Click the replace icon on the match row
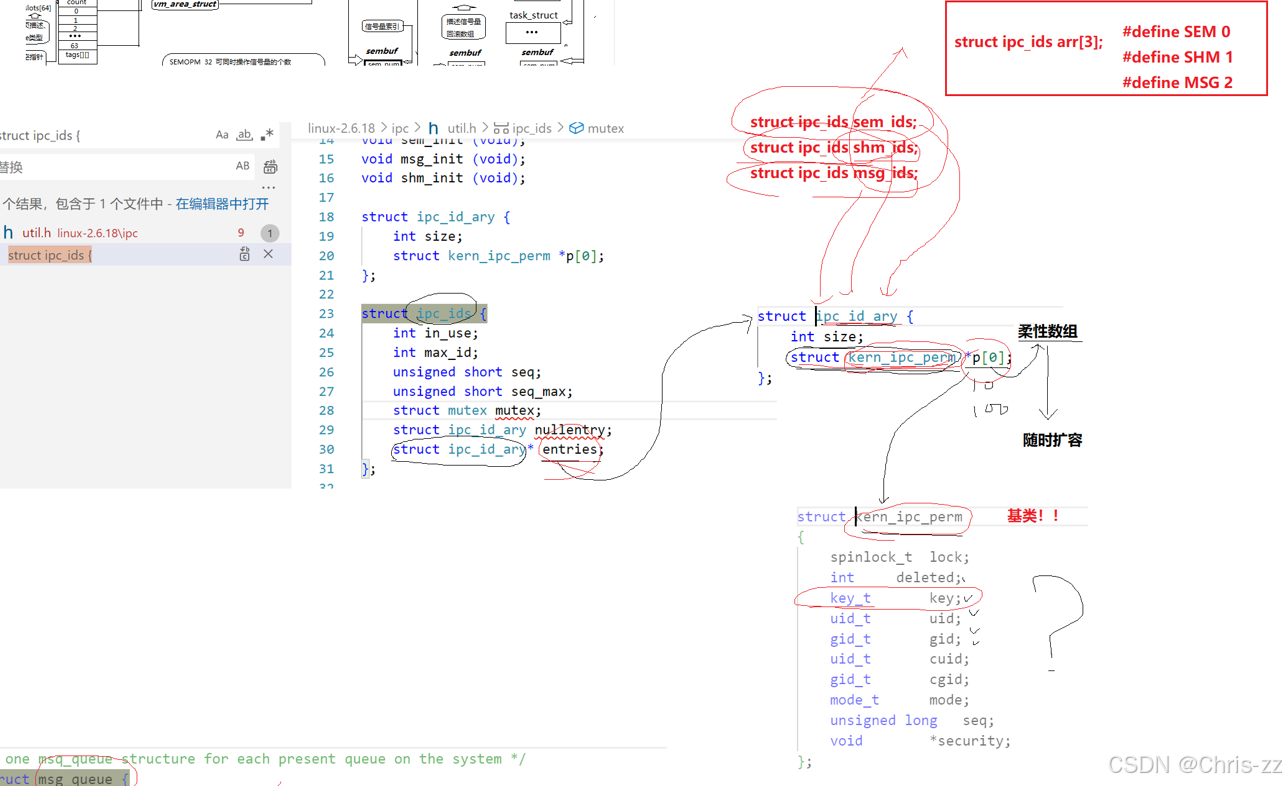The height and width of the screenshot is (786, 1286). pos(244,255)
